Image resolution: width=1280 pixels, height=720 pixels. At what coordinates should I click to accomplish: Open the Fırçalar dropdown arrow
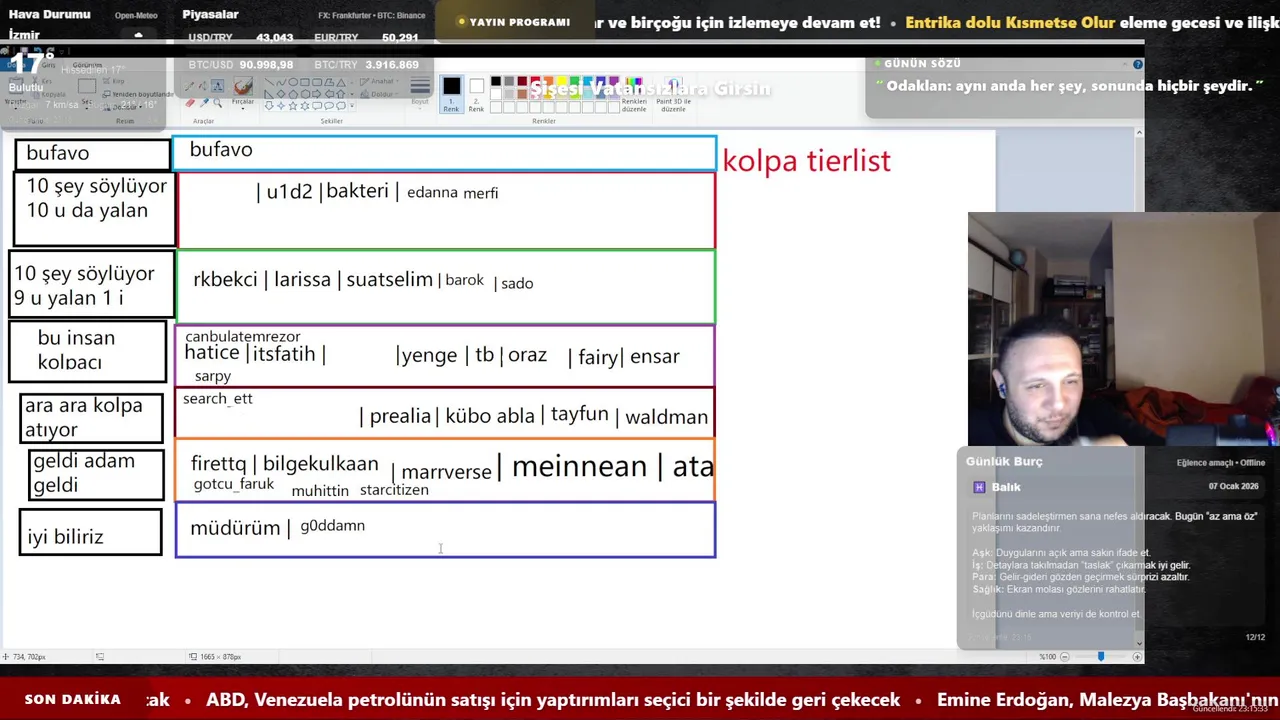(243, 109)
